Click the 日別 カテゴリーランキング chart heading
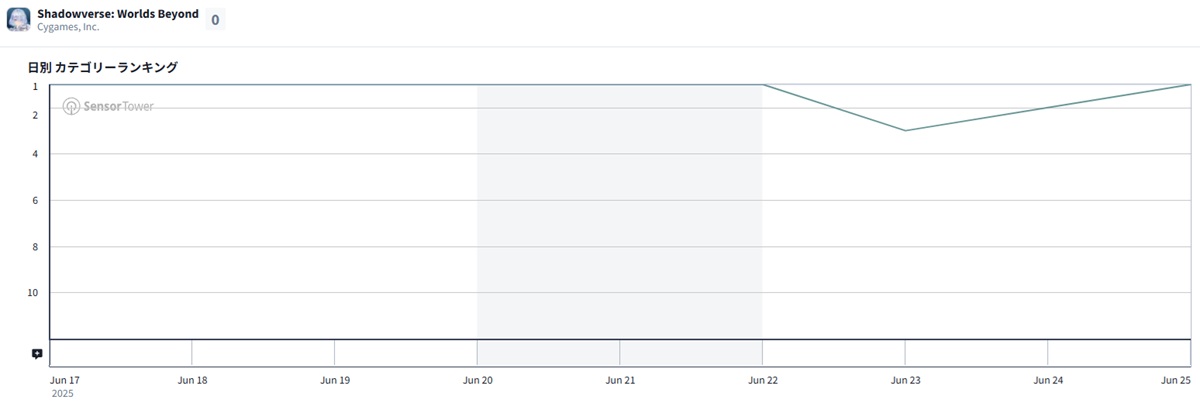 coord(103,67)
